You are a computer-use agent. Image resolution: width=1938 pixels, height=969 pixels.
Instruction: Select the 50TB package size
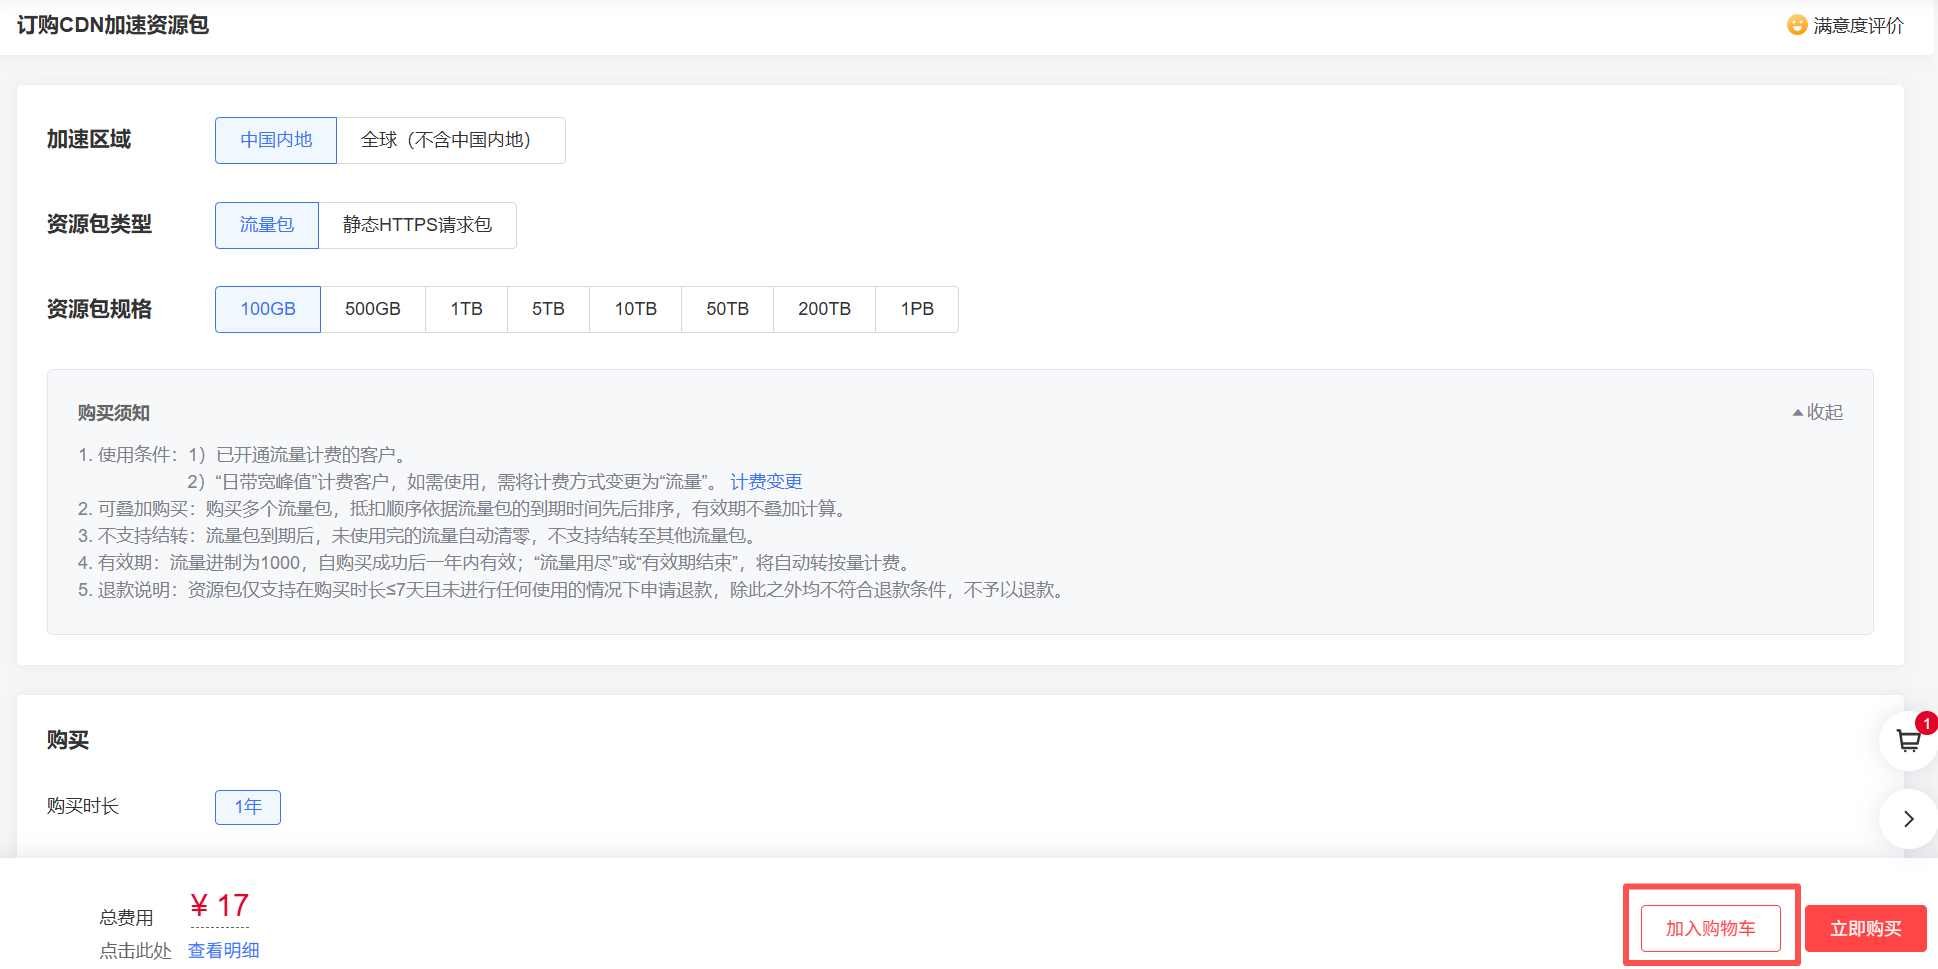728,309
